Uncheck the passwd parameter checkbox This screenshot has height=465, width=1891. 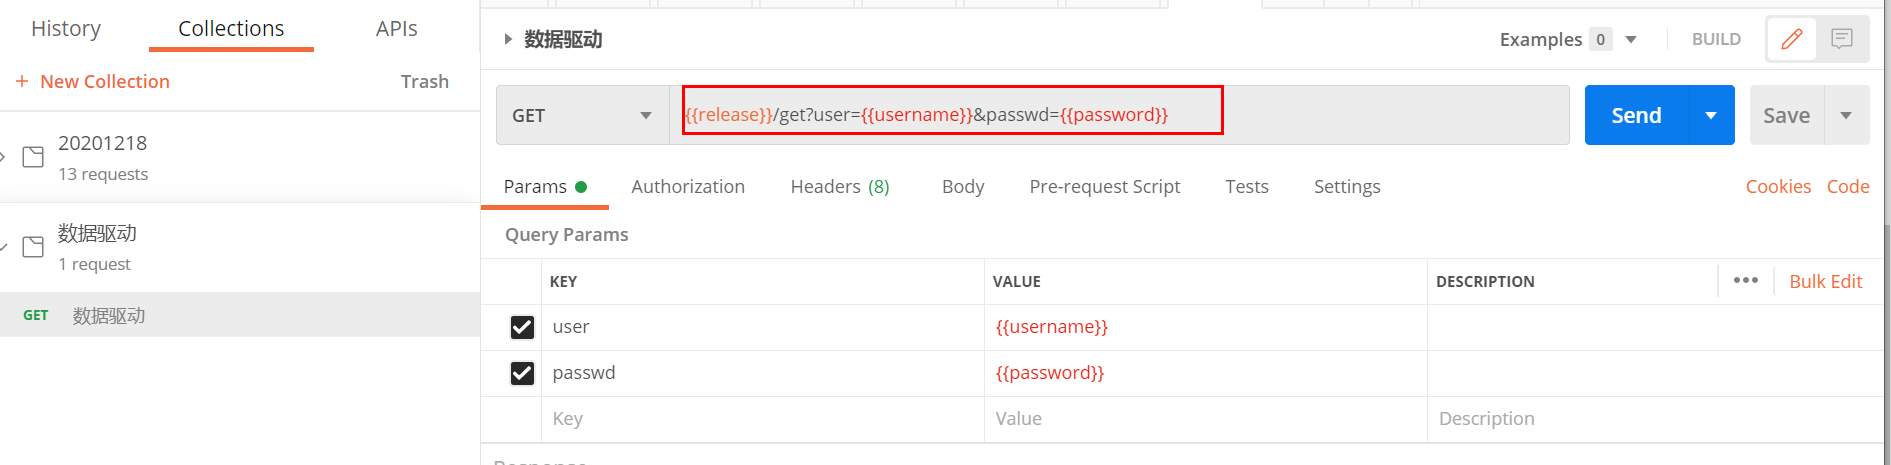click(x=522, y=373)
